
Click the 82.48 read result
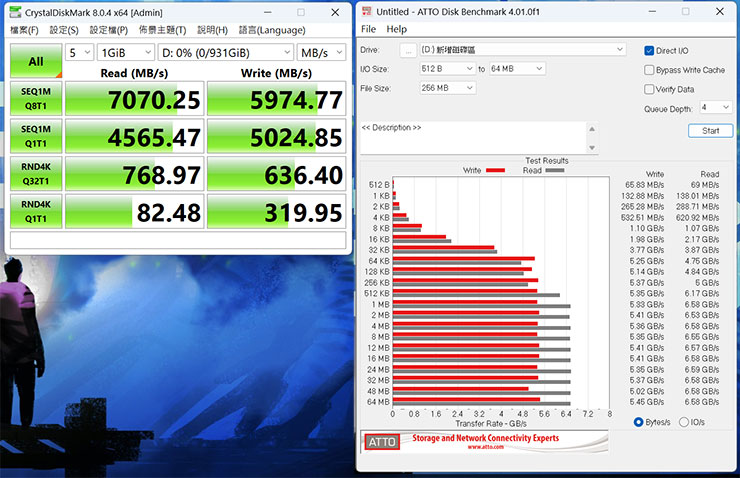(135, 212)
